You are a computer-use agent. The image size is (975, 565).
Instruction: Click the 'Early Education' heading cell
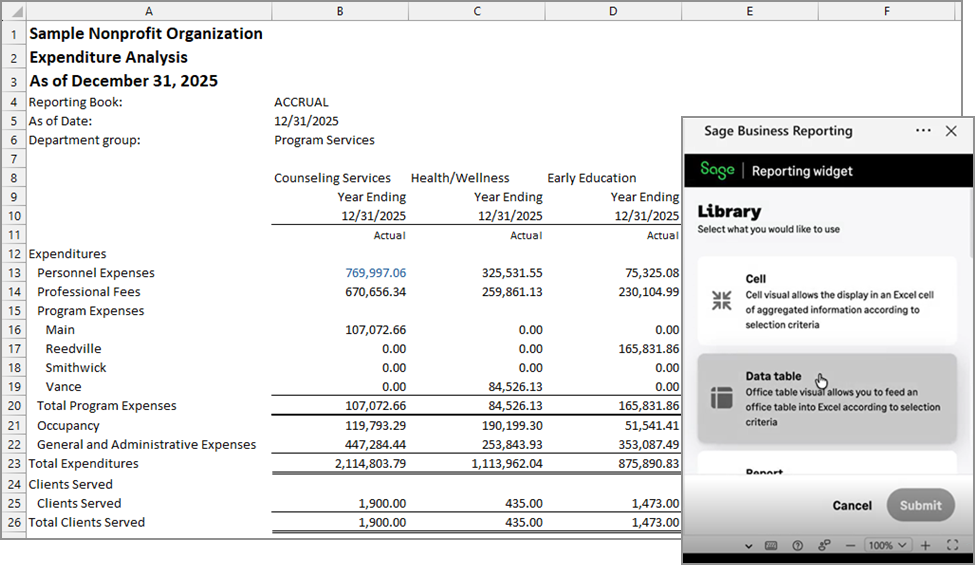(613, 178)
